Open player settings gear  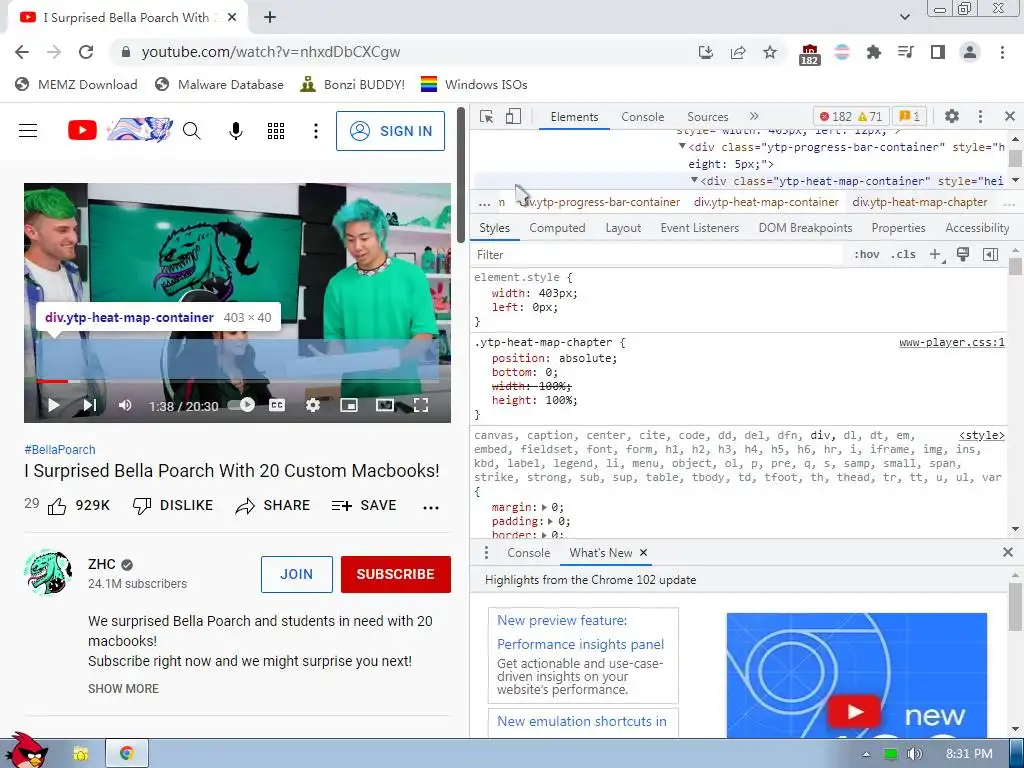coord(313,405)
